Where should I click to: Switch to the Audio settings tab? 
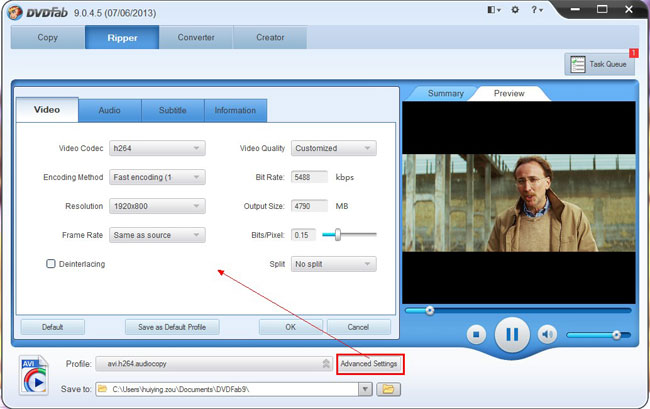point(109,110)
